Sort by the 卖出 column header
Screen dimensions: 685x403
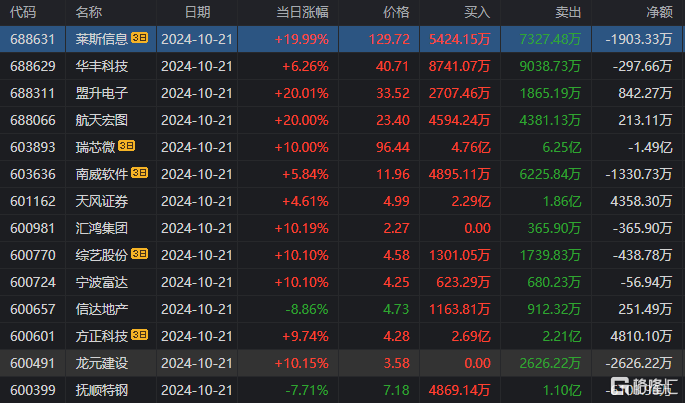point(568,12)
